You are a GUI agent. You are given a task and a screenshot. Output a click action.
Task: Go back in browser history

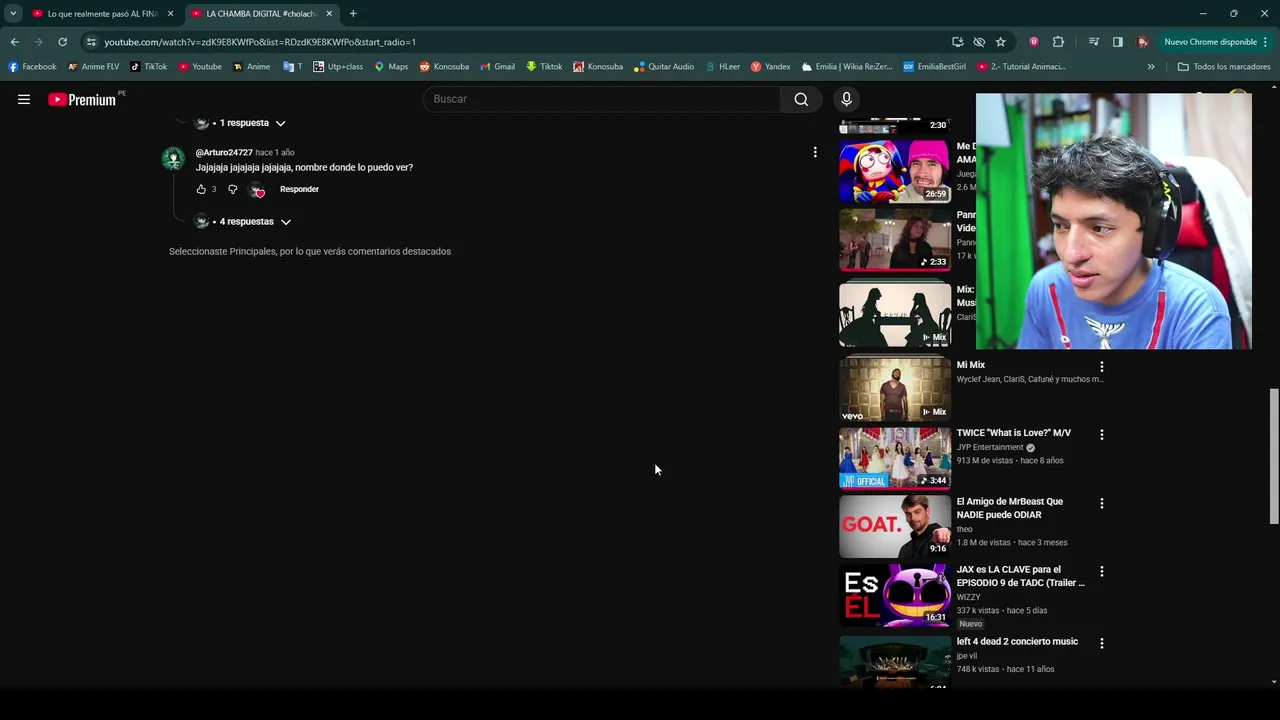pyautogui.click(x=14, y=42)
